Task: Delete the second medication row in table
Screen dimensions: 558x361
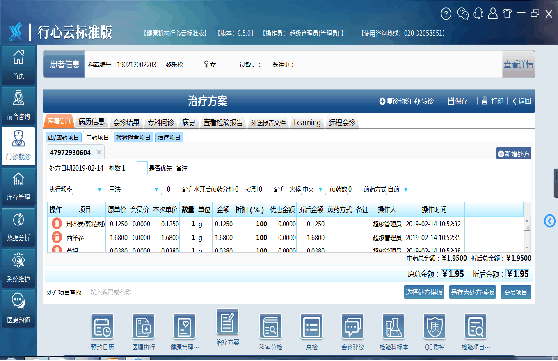Action: [57, 237]
